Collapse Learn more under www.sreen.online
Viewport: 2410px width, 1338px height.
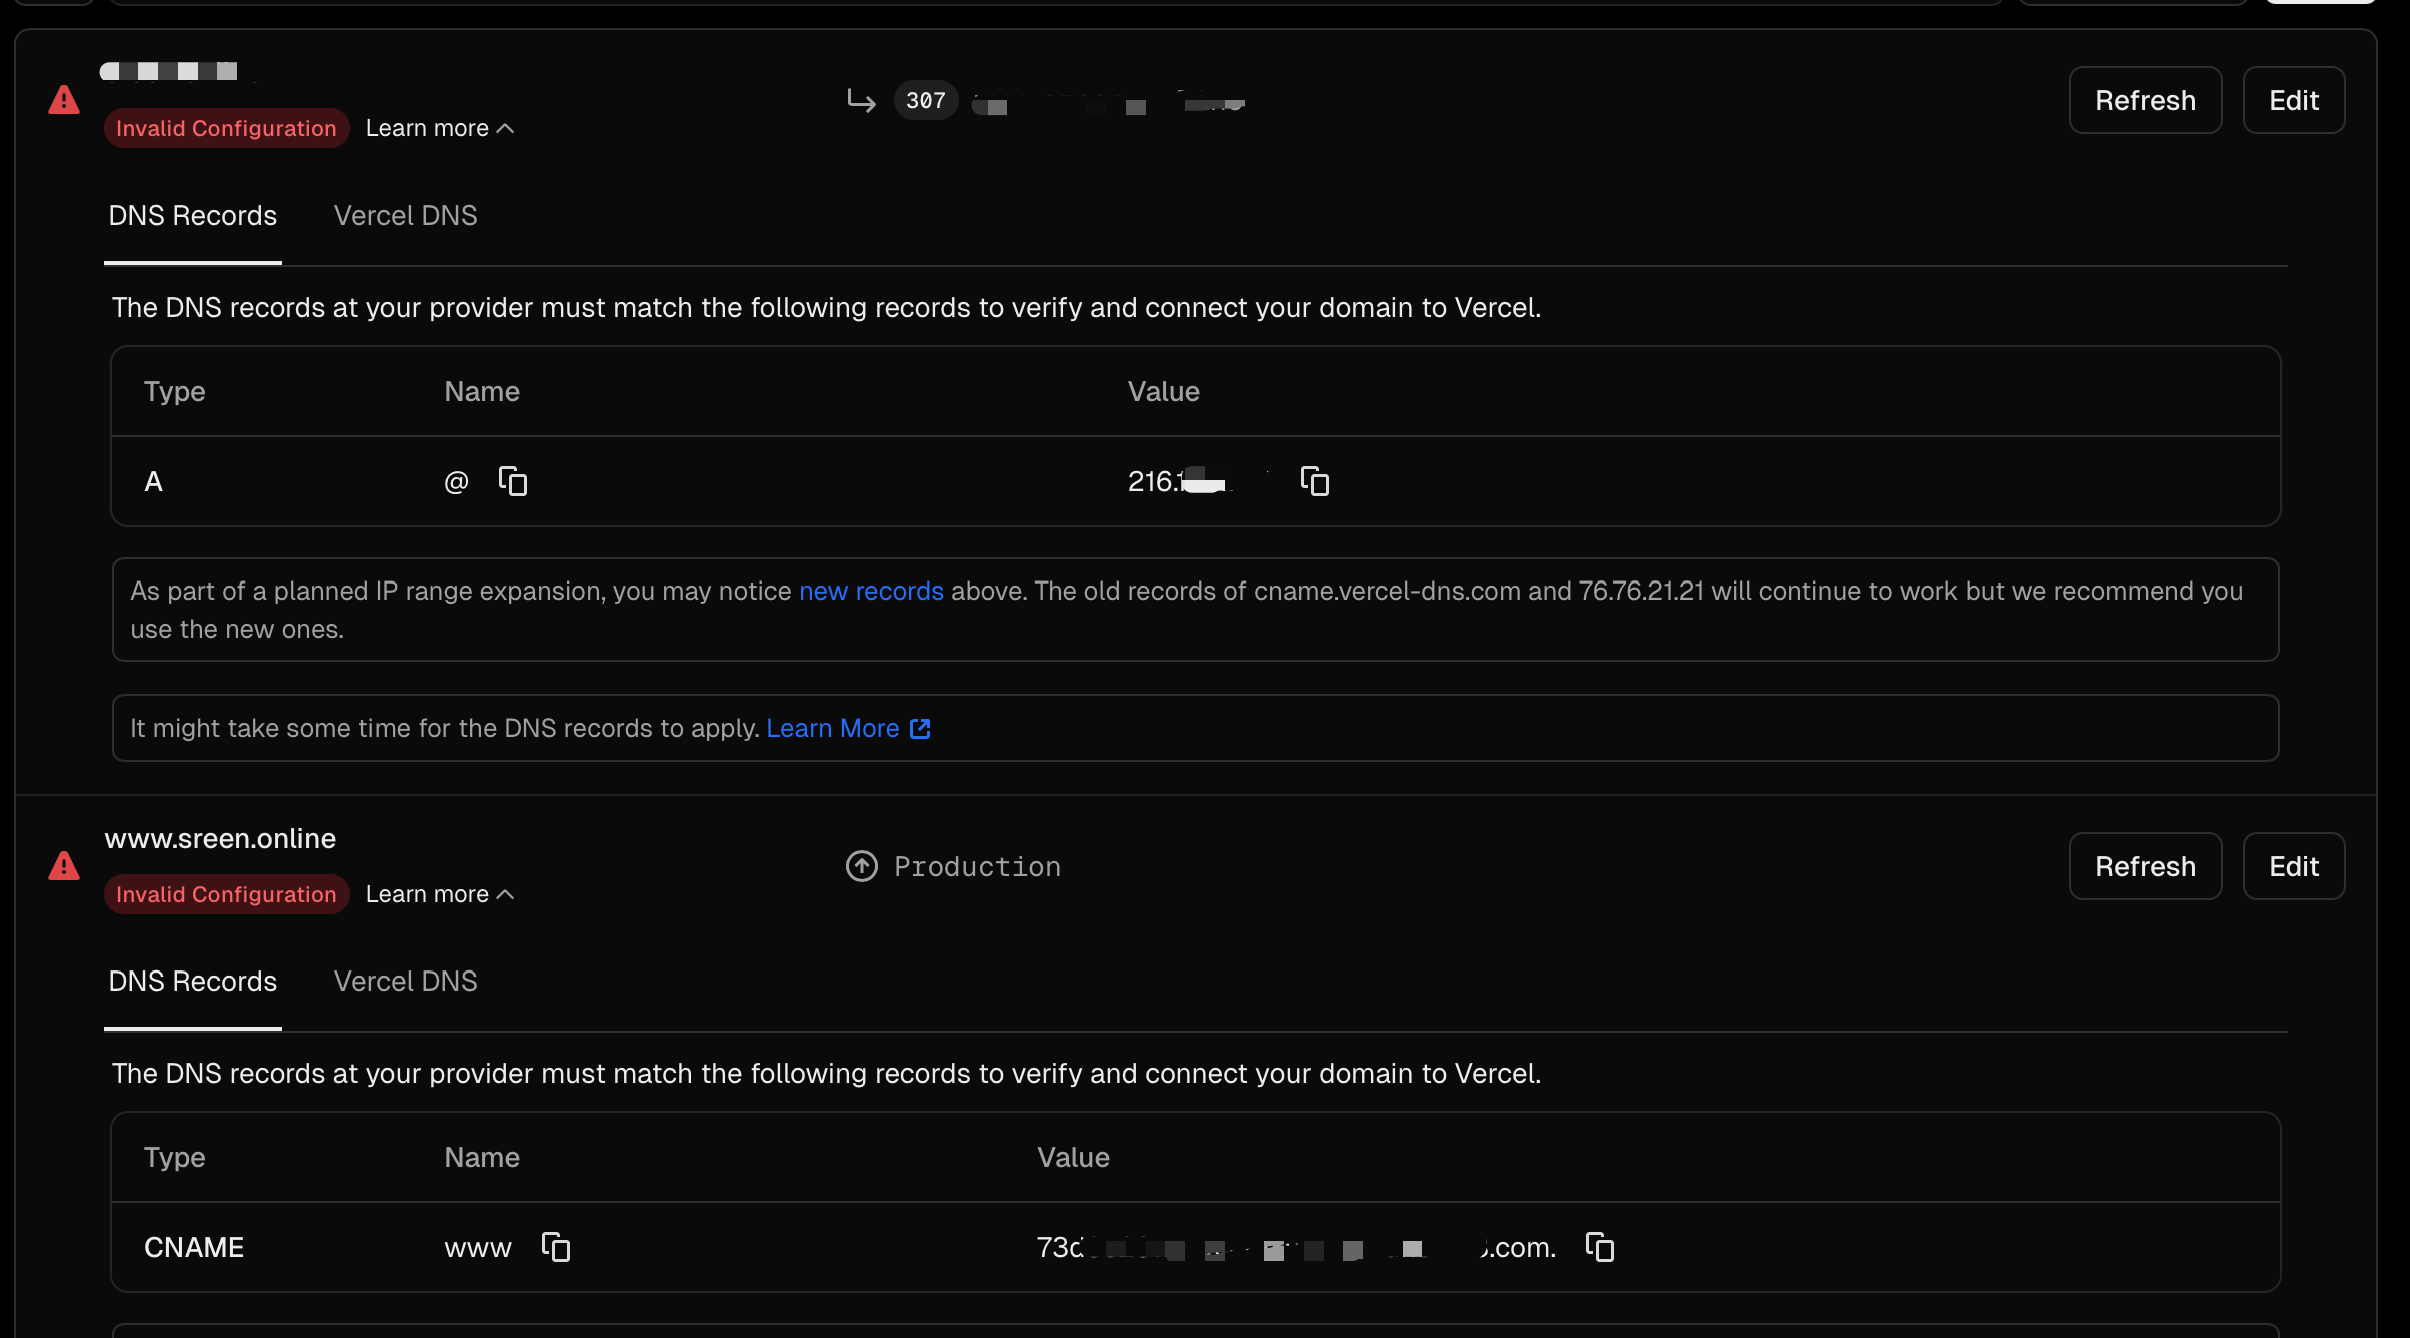pos(439,894)
